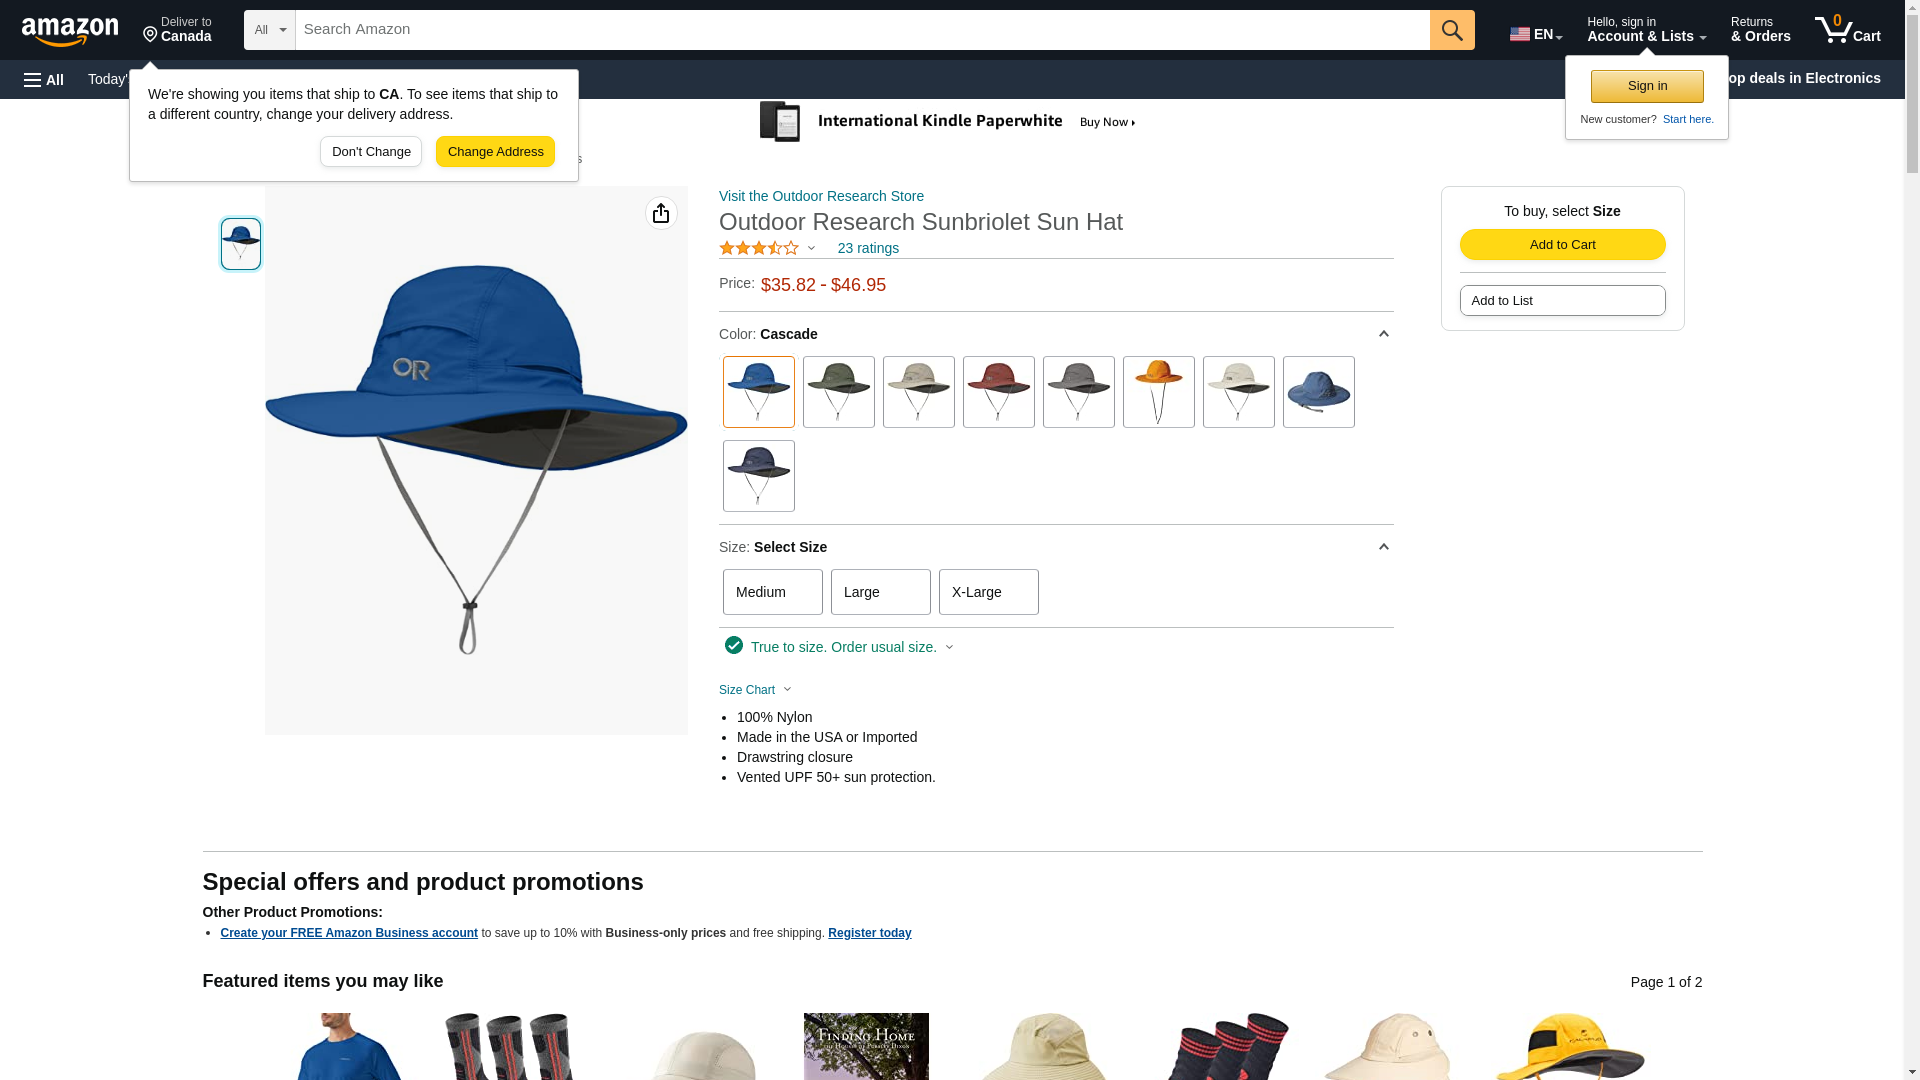Viewport: 1920px width, 1080px height.
Task: Click the International Kindle Paperwhite banner
Action: pyautogui.click(x=948, y=122)
